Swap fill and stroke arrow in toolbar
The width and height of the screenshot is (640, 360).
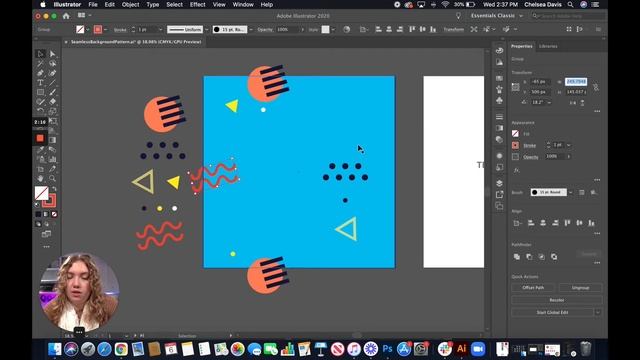pos(54,189)
